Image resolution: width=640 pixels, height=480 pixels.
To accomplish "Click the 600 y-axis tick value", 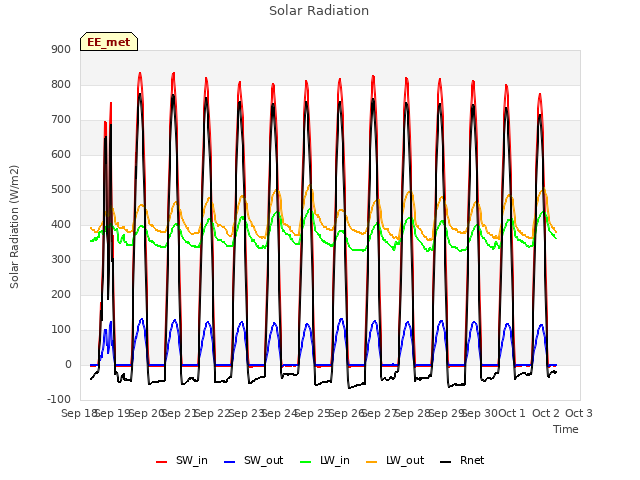I will click(61, 155).
